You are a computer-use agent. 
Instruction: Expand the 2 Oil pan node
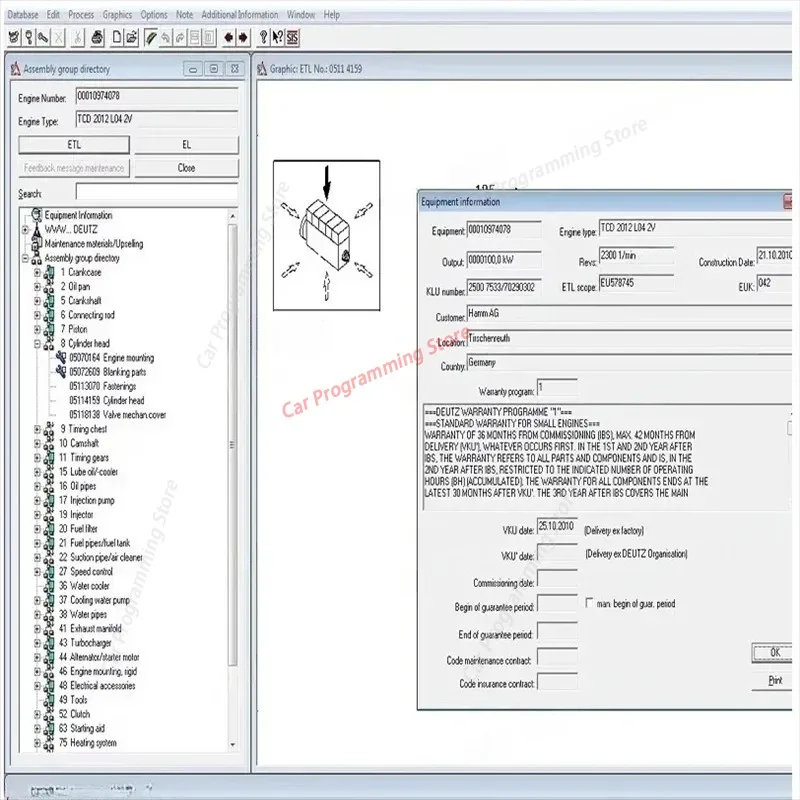[x=37, y=287]
